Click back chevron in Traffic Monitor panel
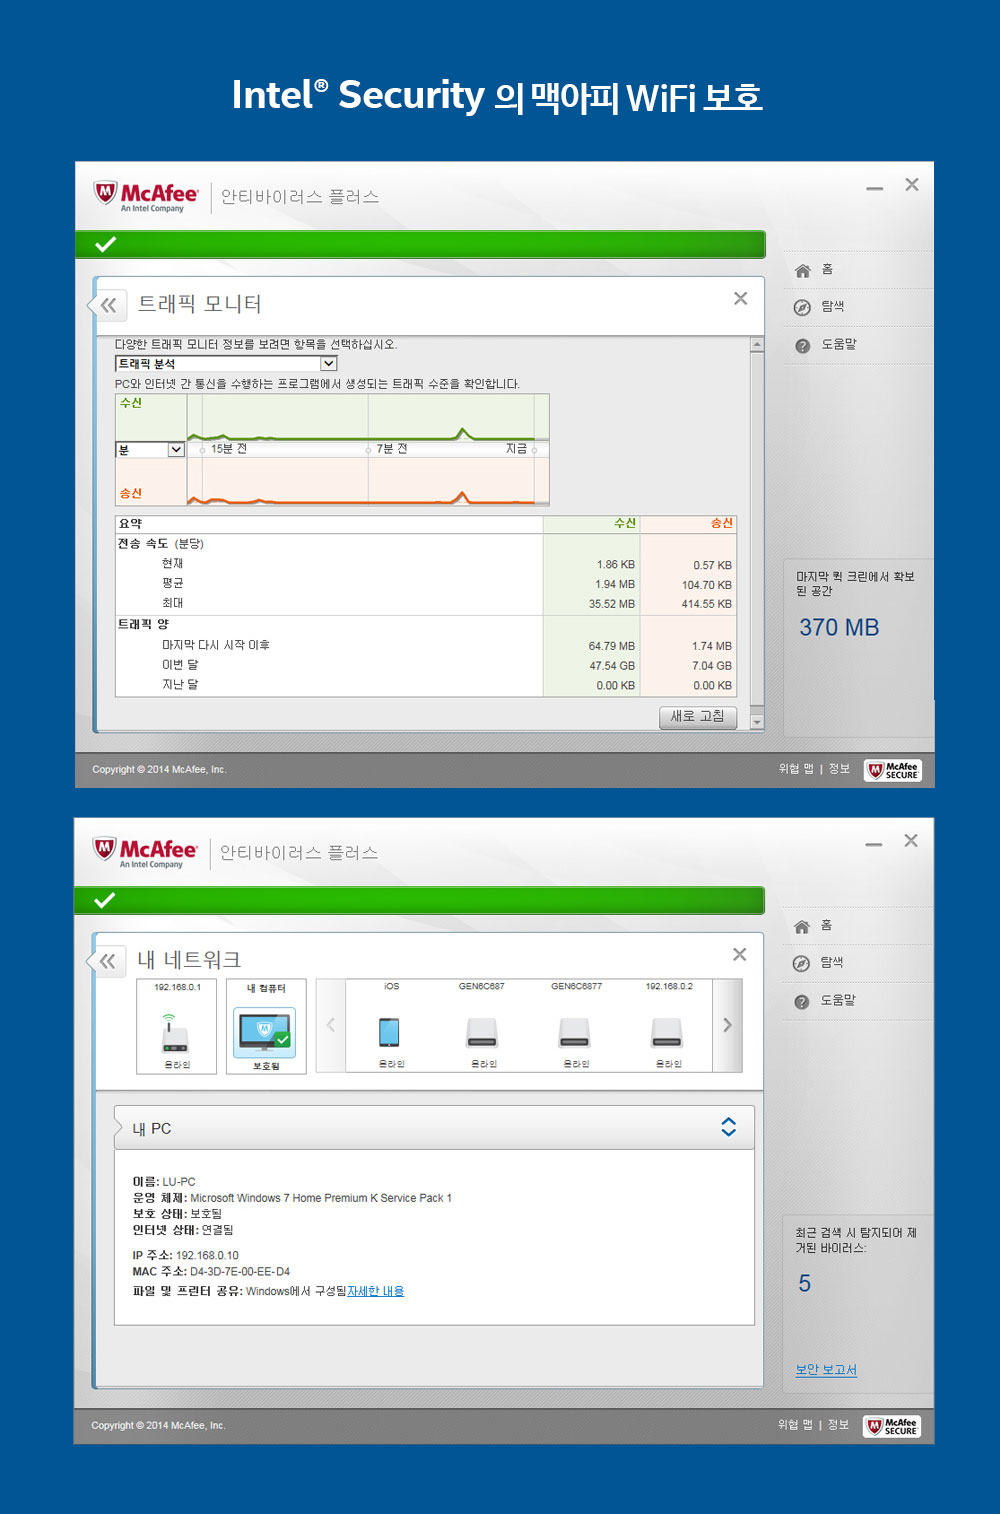 point(108,305)
